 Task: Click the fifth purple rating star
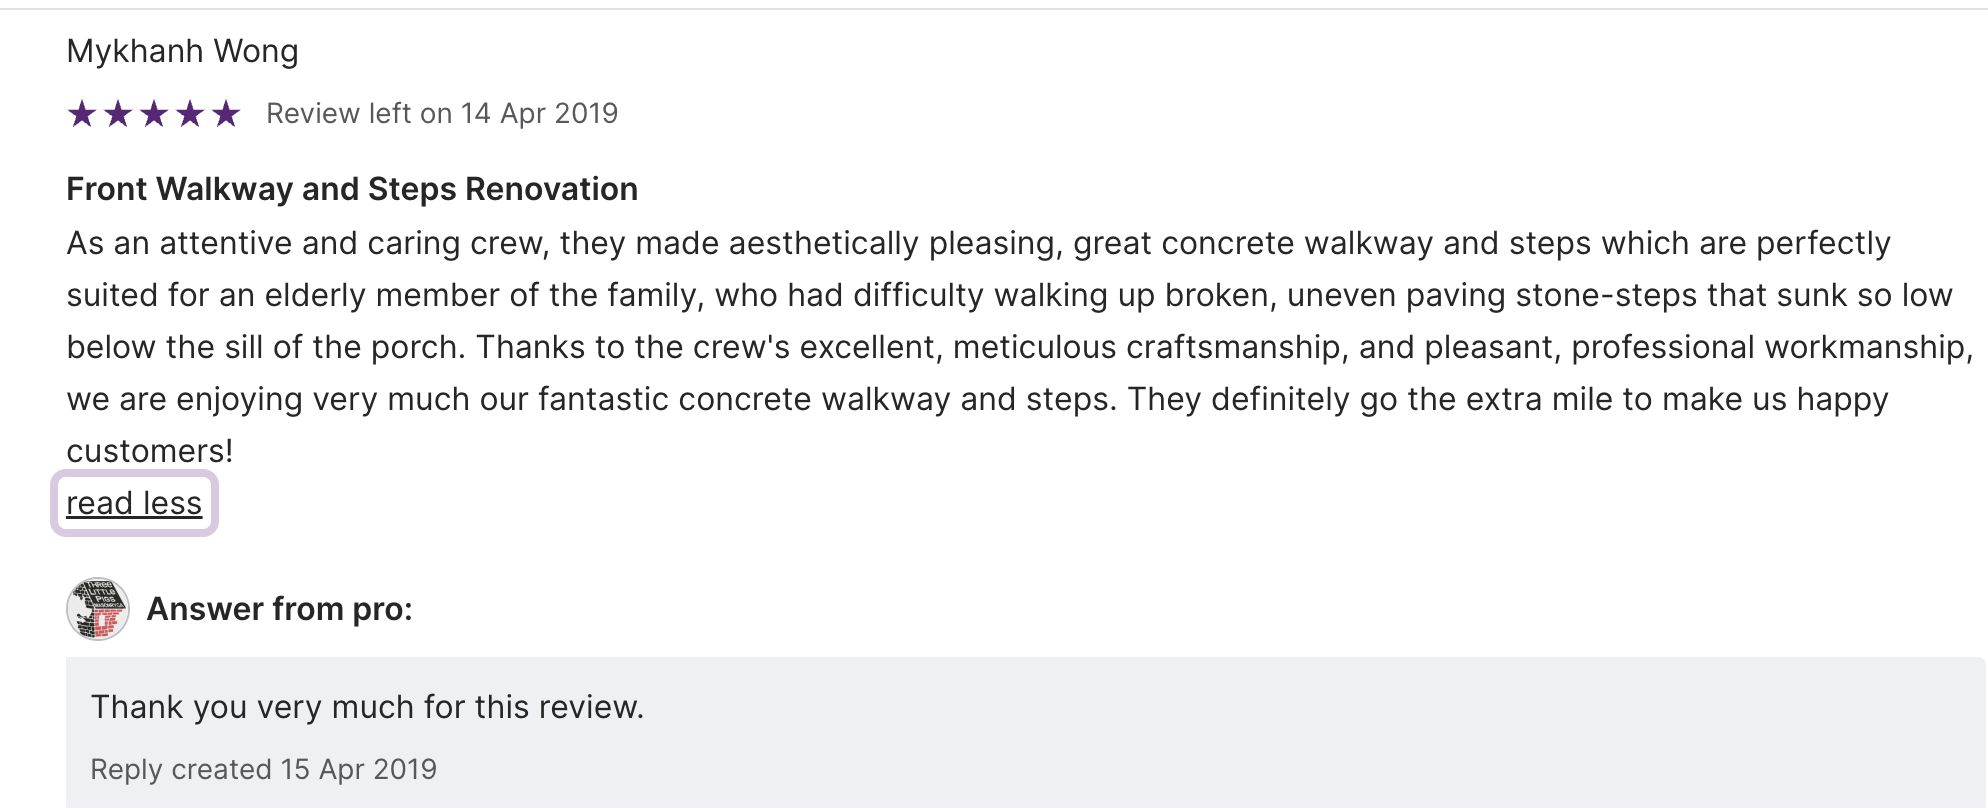226,114
